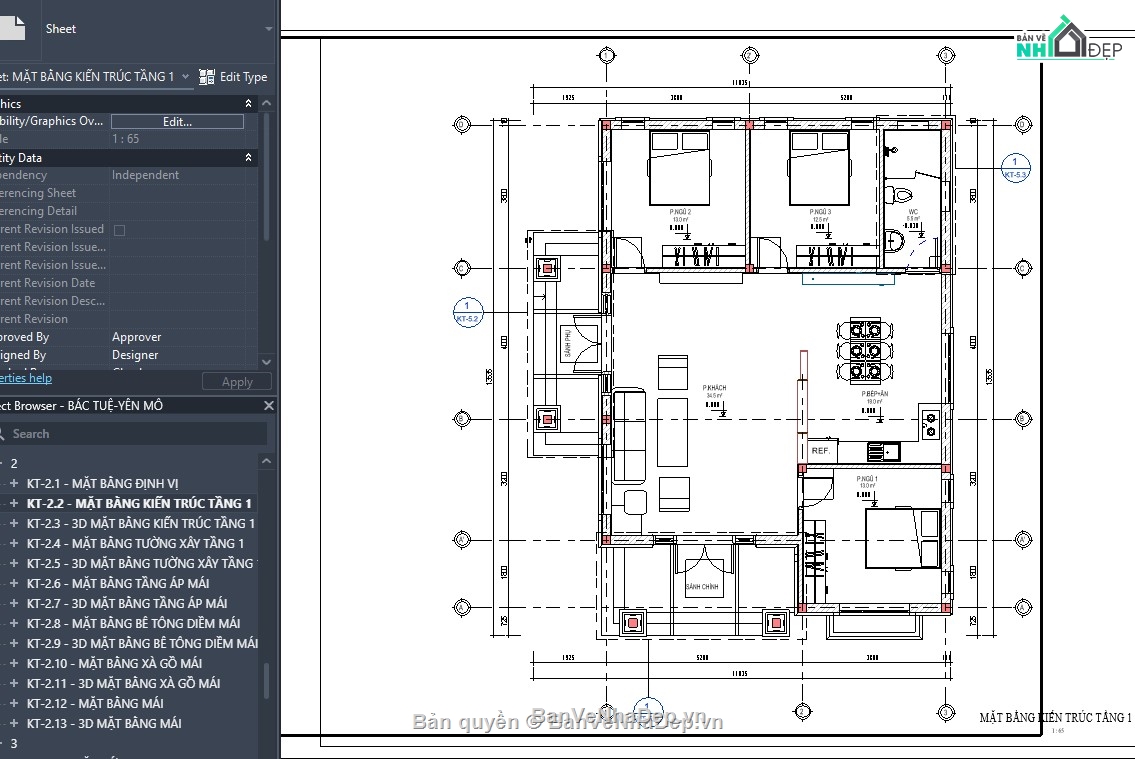Select the bed in P.NGỦ 1
The height and width of the screenshot is (759, 1135).
point(903,538)
